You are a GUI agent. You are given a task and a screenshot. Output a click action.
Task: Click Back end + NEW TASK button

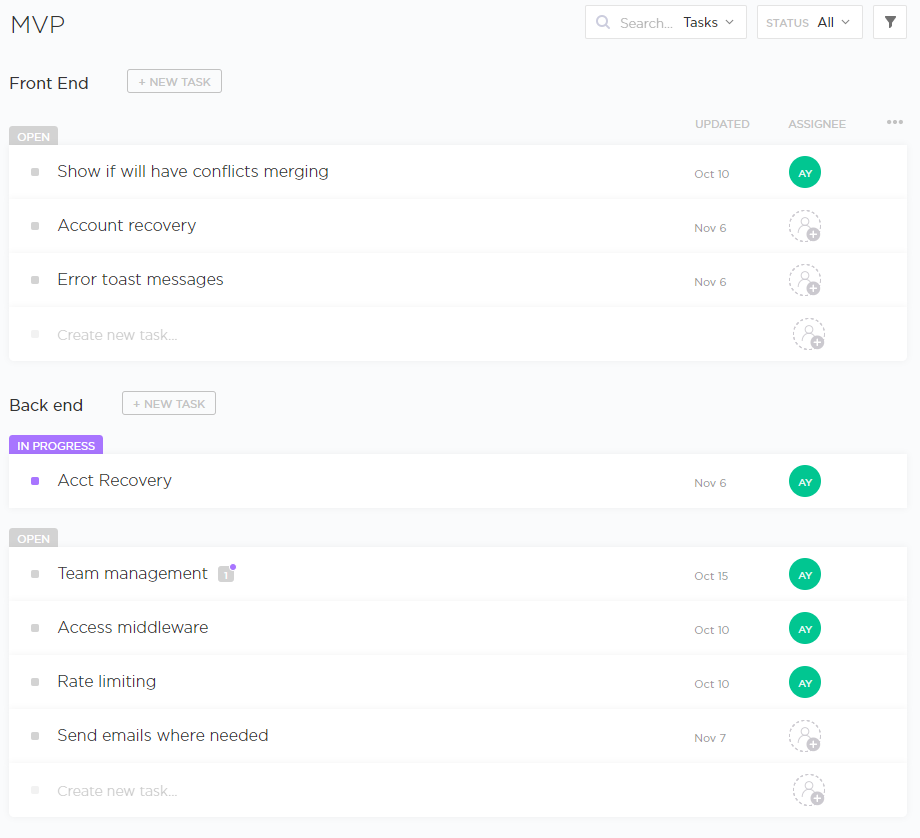169,403
